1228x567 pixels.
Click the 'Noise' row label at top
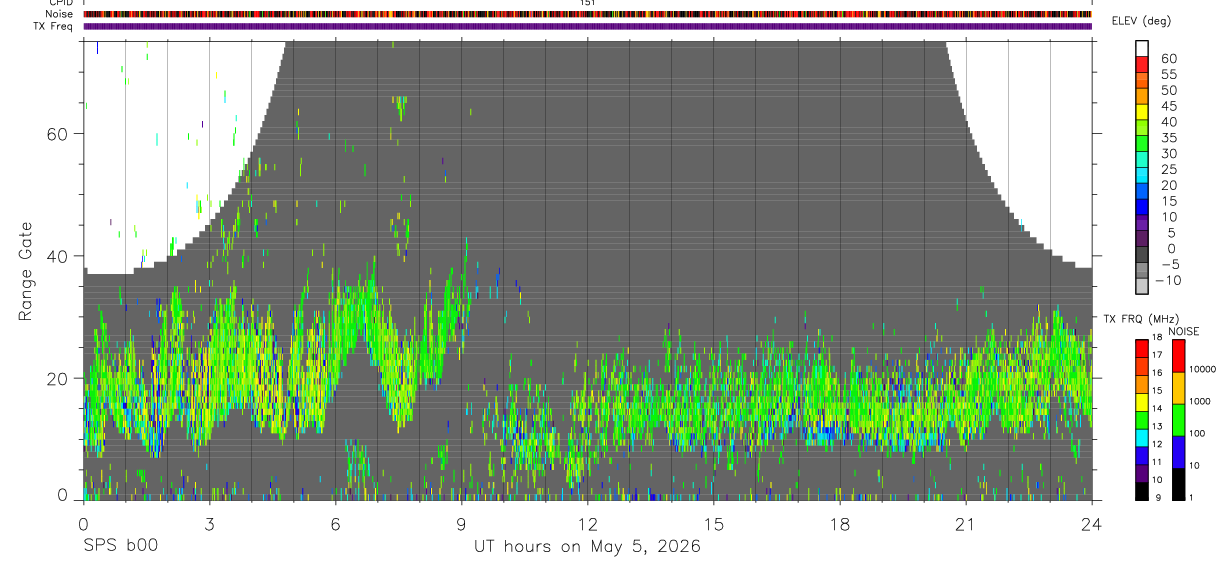click(x=58, y=14)
